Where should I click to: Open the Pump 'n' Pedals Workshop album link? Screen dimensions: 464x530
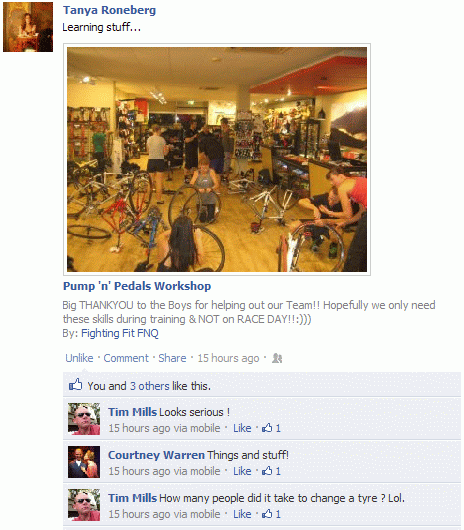click(x=137, y=286)
